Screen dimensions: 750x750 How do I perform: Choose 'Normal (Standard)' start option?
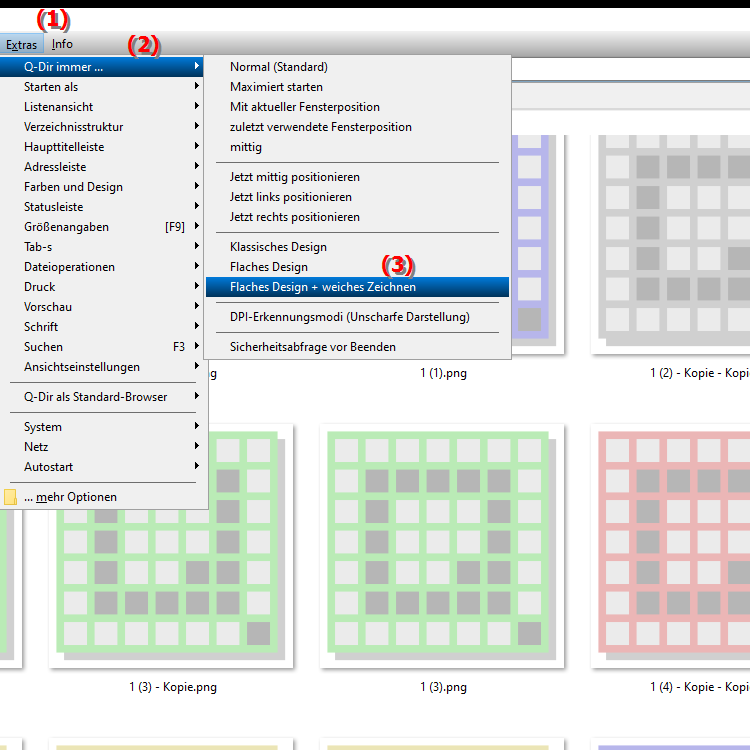click(357, 67)
